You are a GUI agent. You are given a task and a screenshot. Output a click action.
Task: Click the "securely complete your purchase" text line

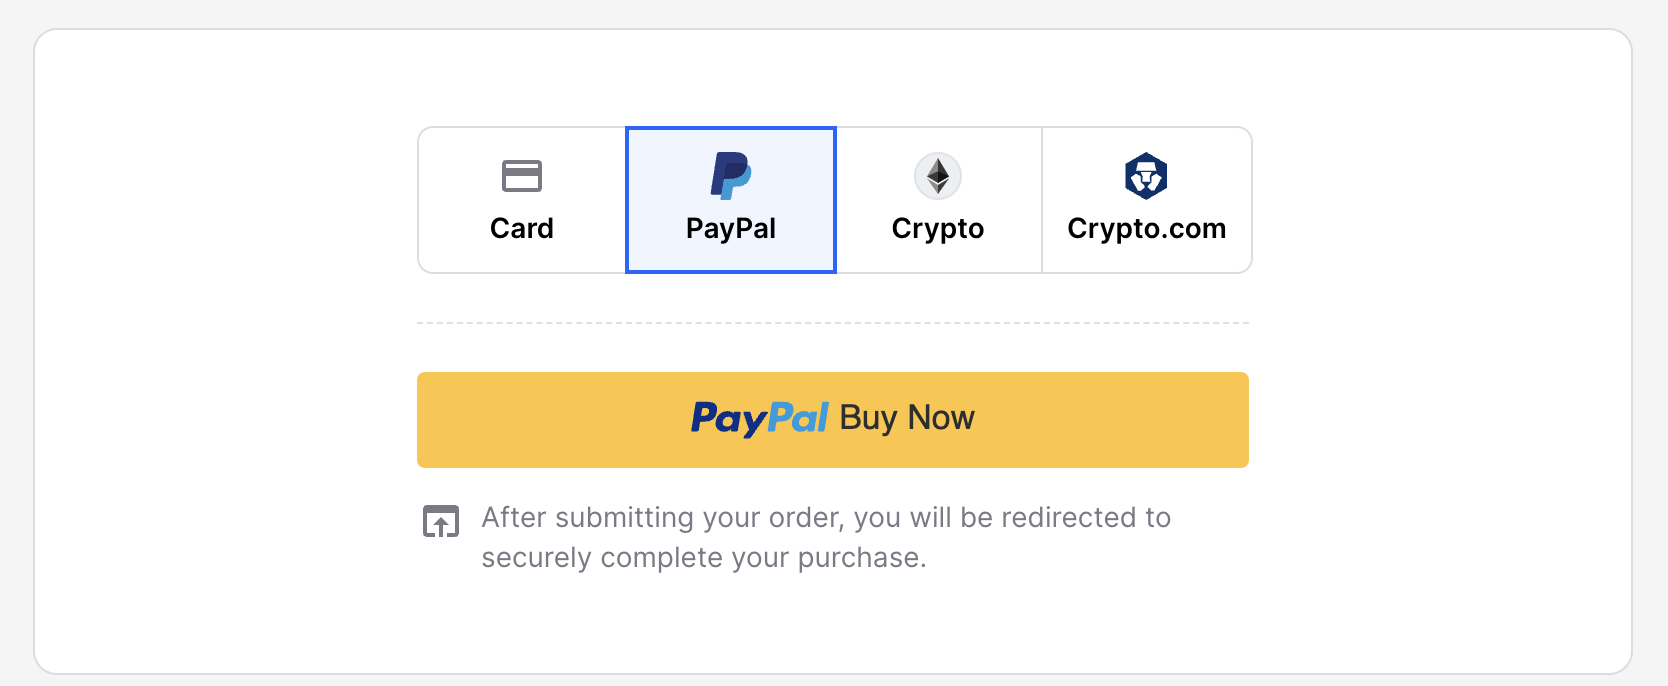pos(704,558)
